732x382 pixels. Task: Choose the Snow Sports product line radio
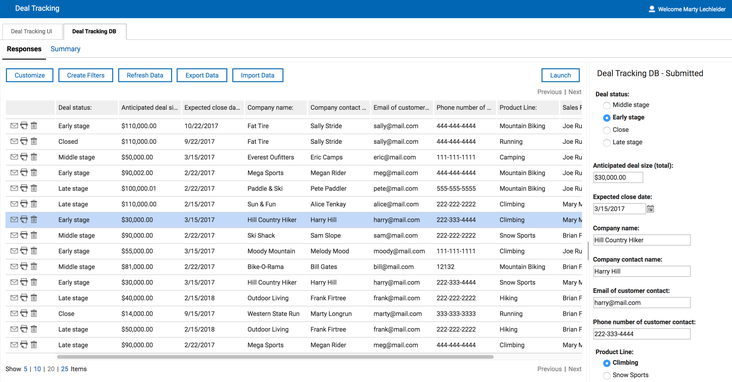606,375
